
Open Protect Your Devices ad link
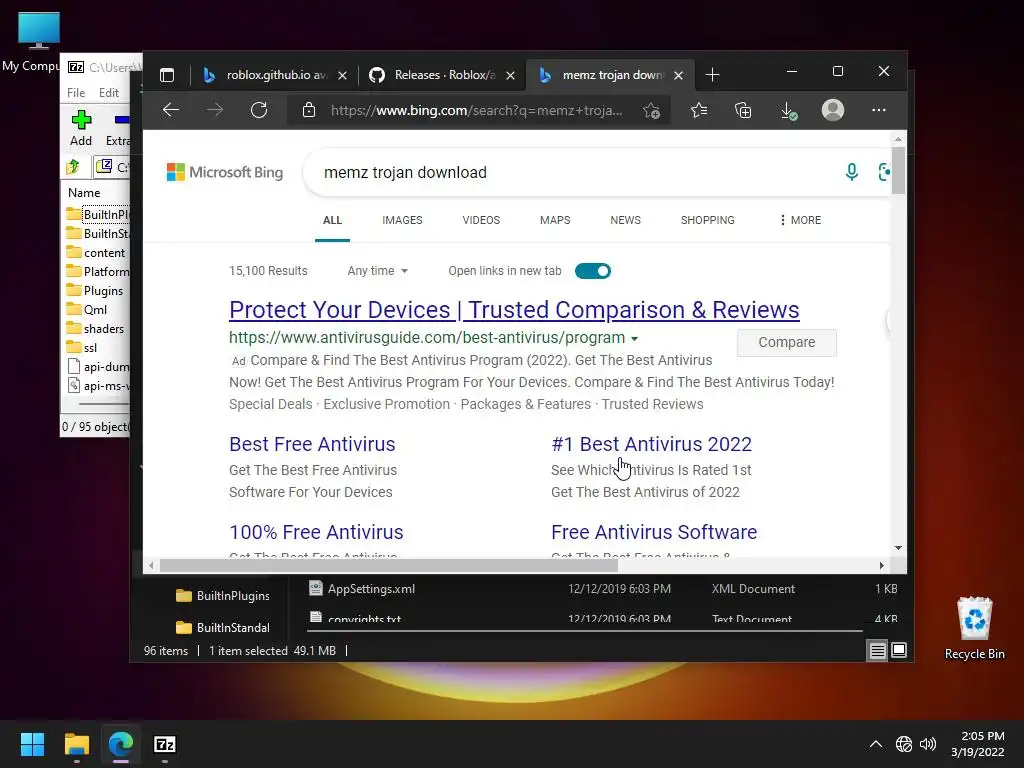click(514, 310)
